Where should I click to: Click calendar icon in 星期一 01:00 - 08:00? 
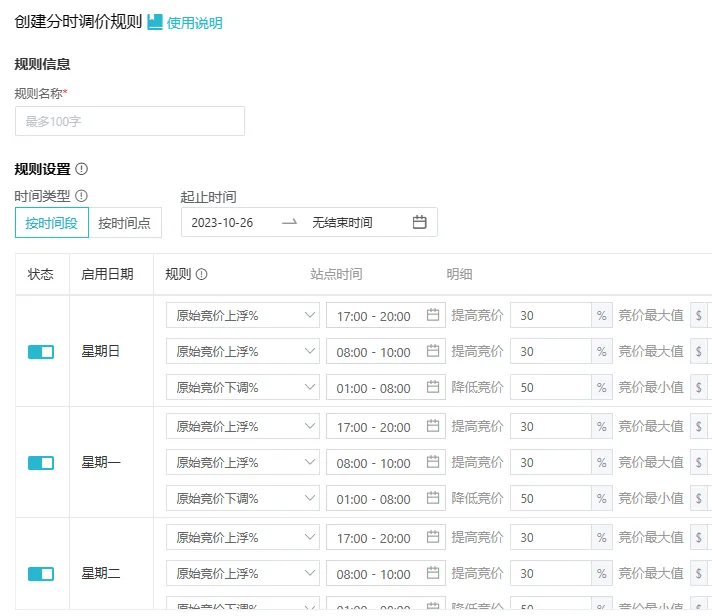(433, 498)
